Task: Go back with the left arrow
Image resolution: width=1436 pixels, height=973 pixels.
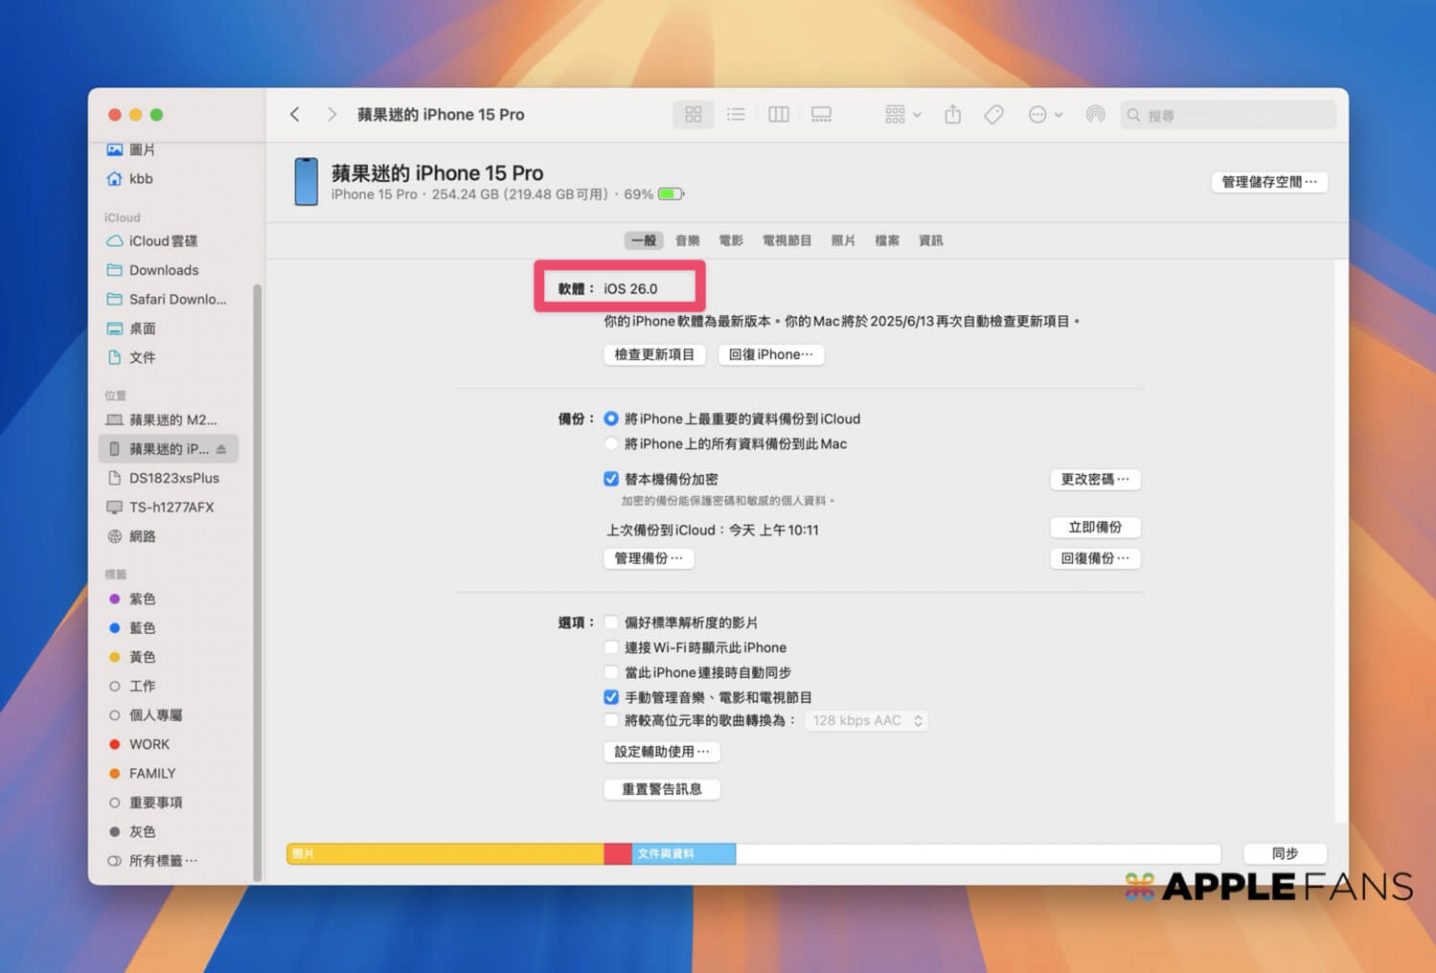Action: 295,115
